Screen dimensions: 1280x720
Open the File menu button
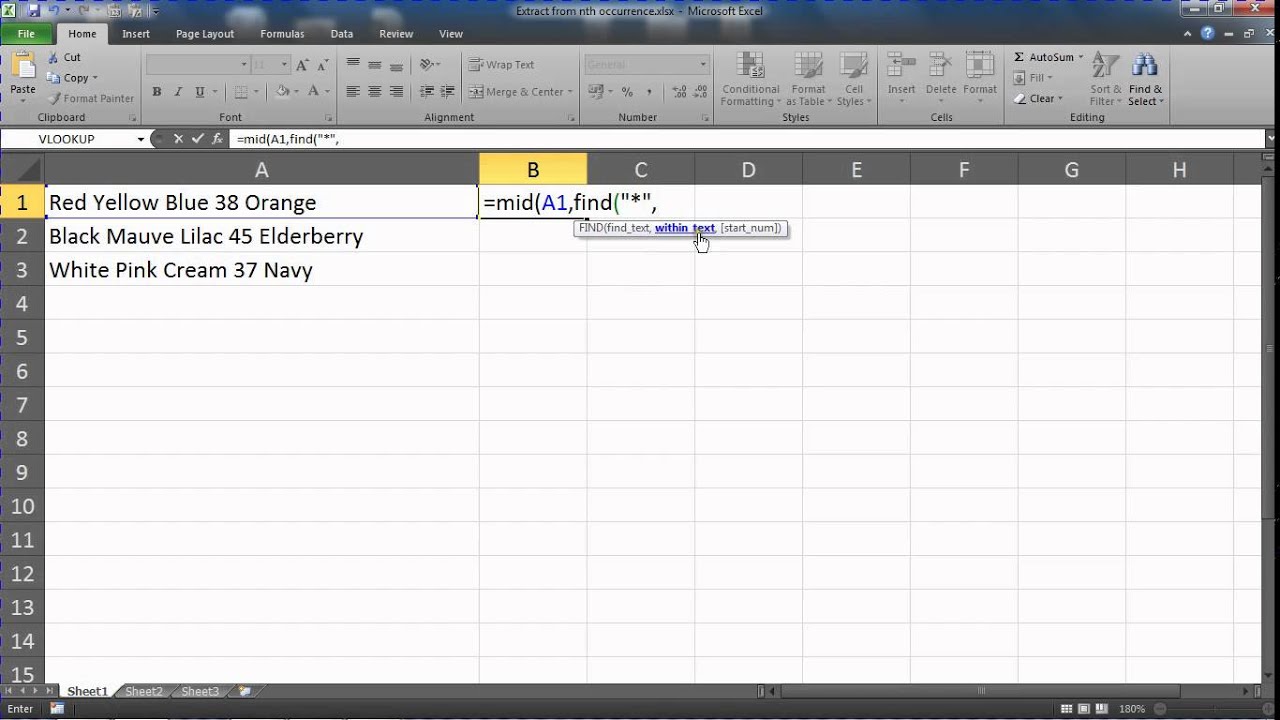[26, 34]
